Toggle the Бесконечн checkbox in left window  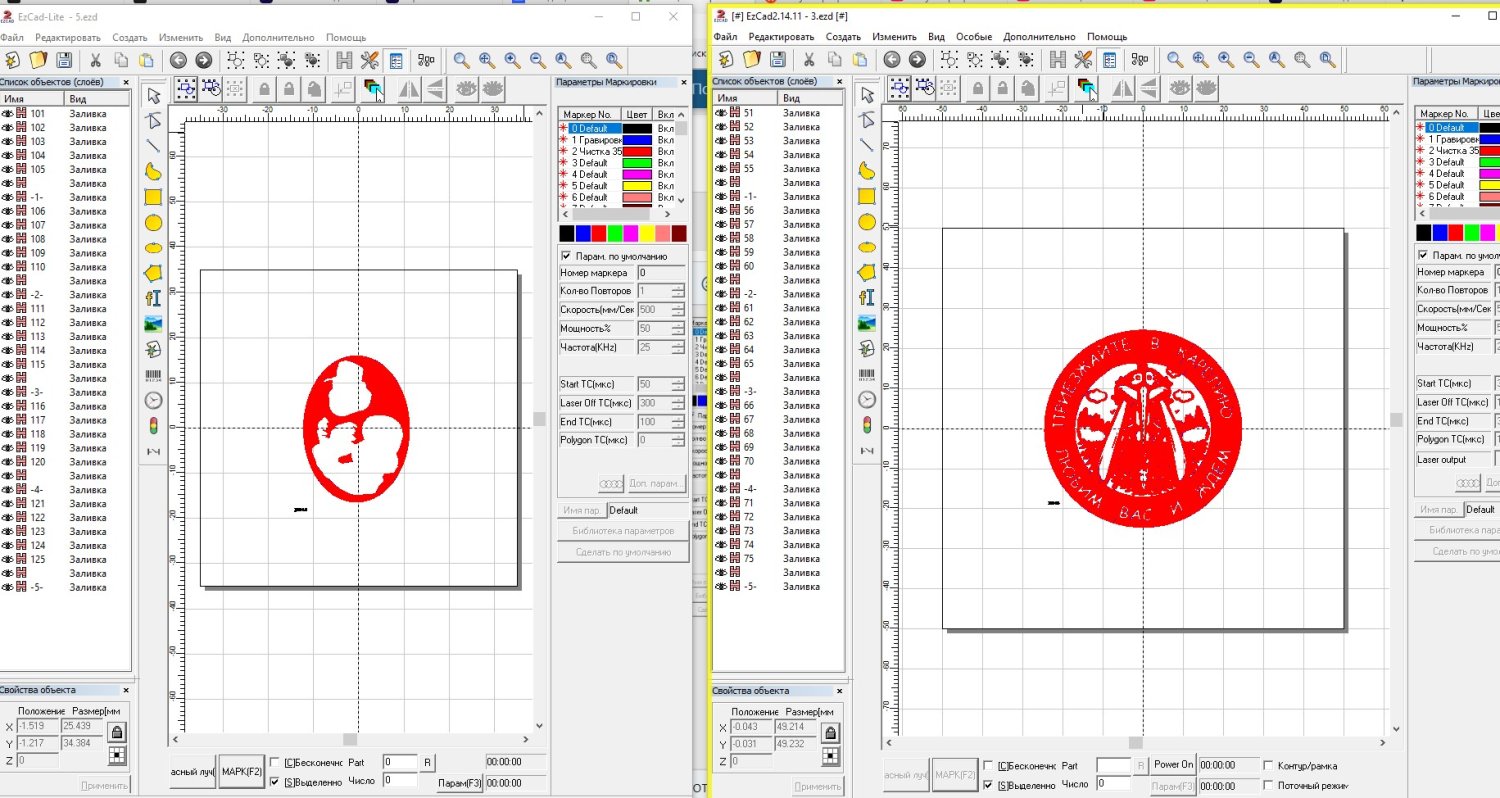pyautogui.click(x=276, y=763)
